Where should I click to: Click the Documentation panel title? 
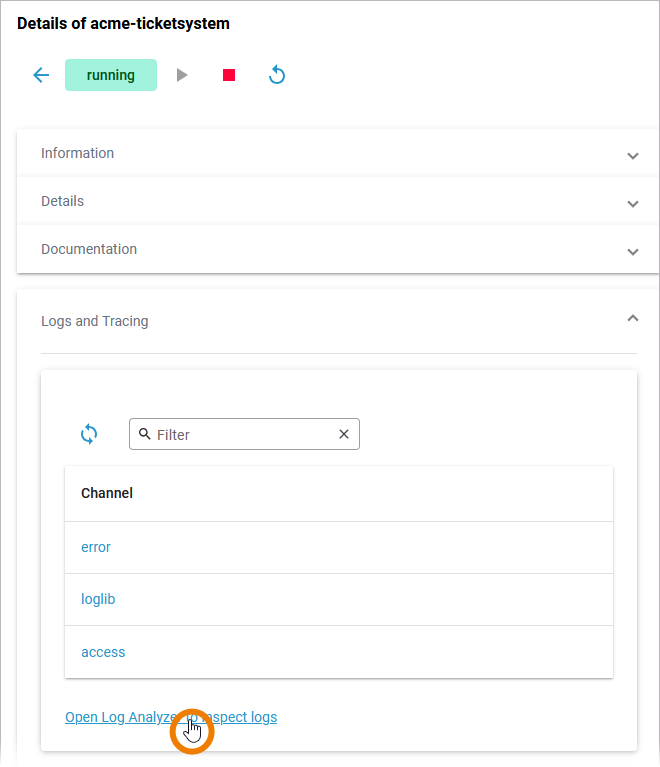click(89, 249)
